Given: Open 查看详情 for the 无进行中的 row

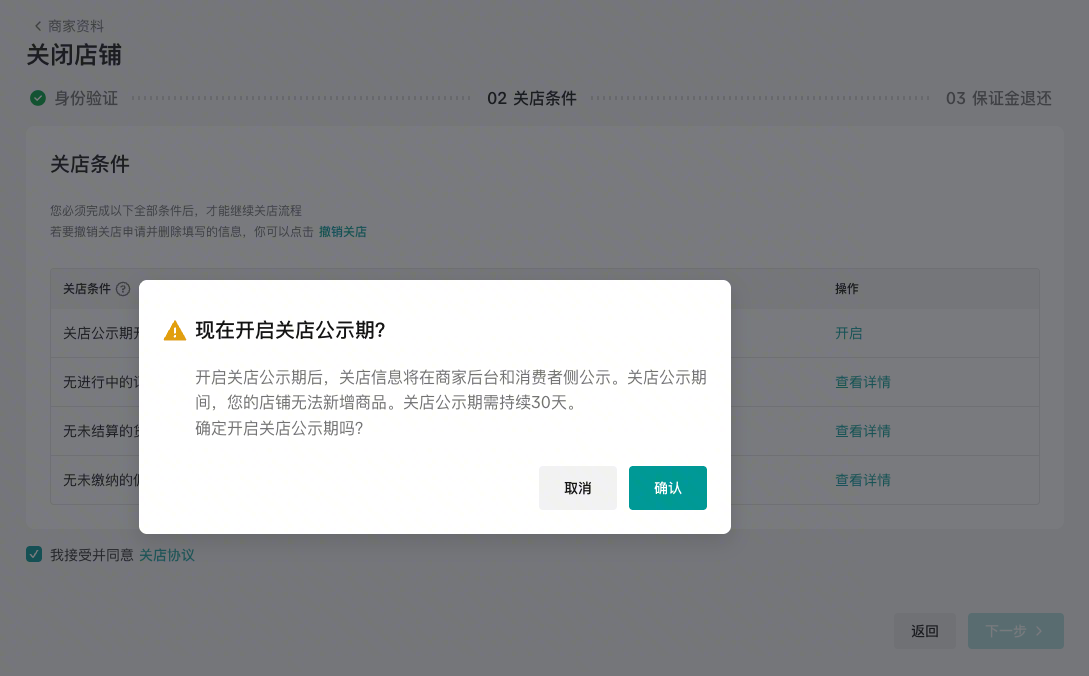Looking at the screenshot, I should (x=862, y=382).
